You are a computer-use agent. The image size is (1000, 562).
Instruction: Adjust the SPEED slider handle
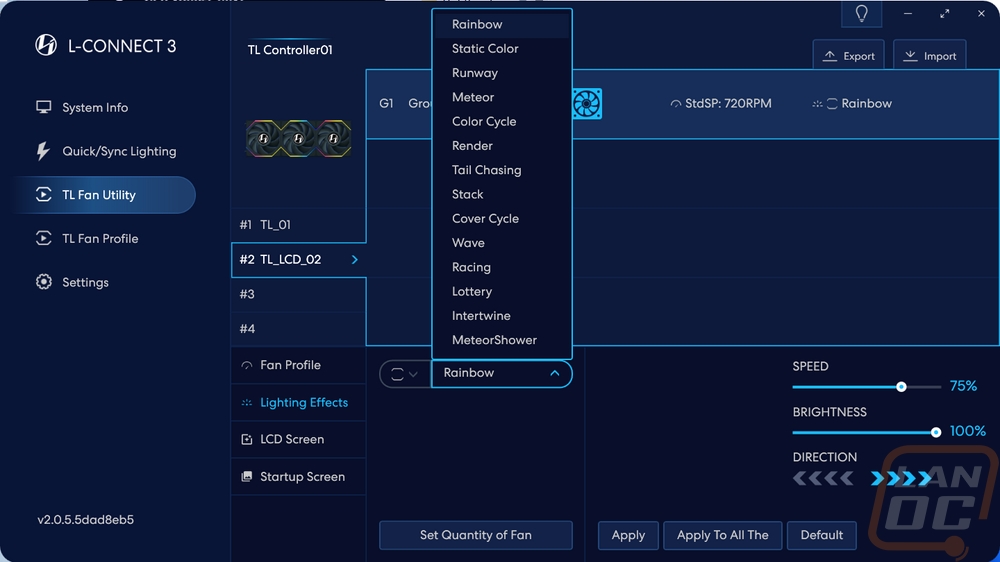coord(901,387)
